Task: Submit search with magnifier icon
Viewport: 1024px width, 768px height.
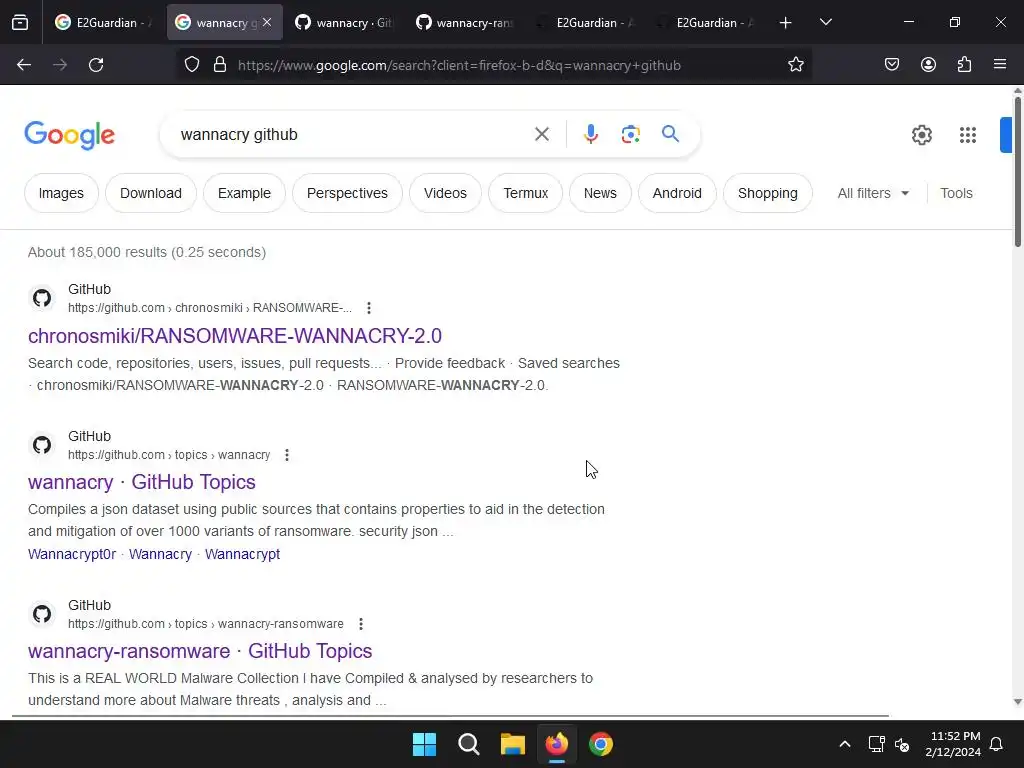Action: (670, 134)
